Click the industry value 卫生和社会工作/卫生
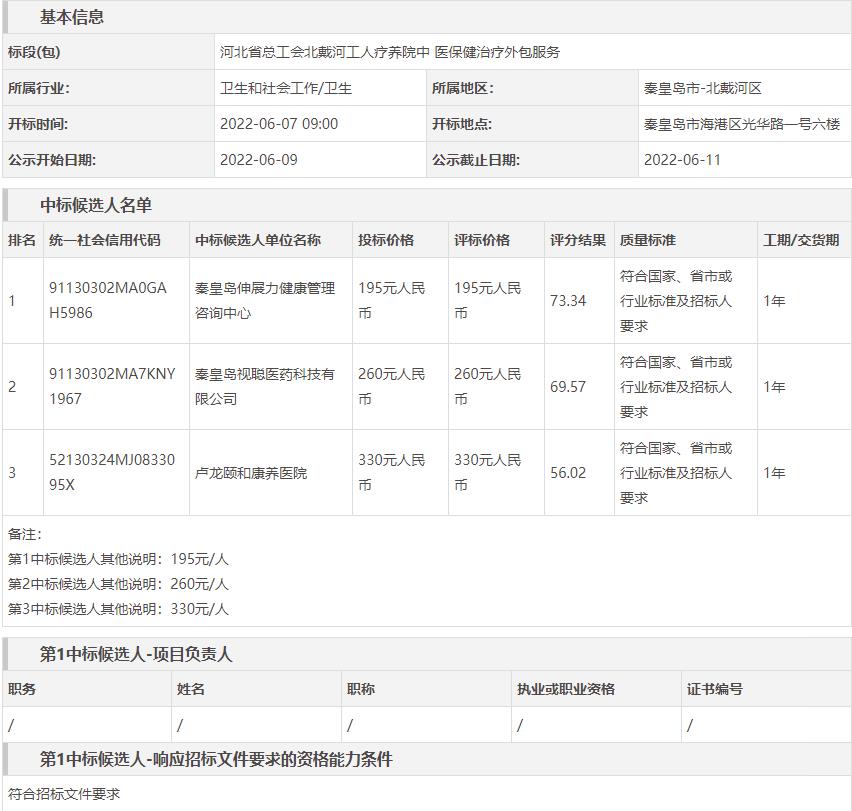The height and width of the screenshot is (811, 852). click(x=286, y=88)
